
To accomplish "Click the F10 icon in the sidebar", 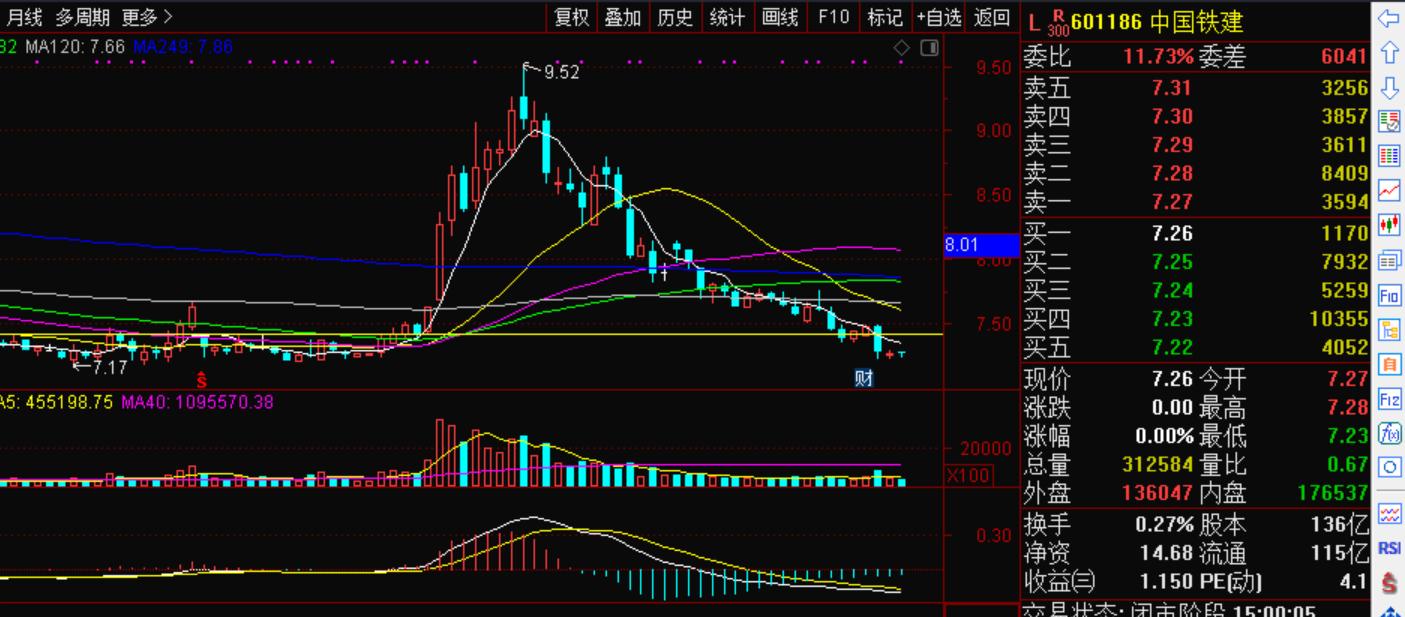I will pyautogui.click(x=1389, y=295).
